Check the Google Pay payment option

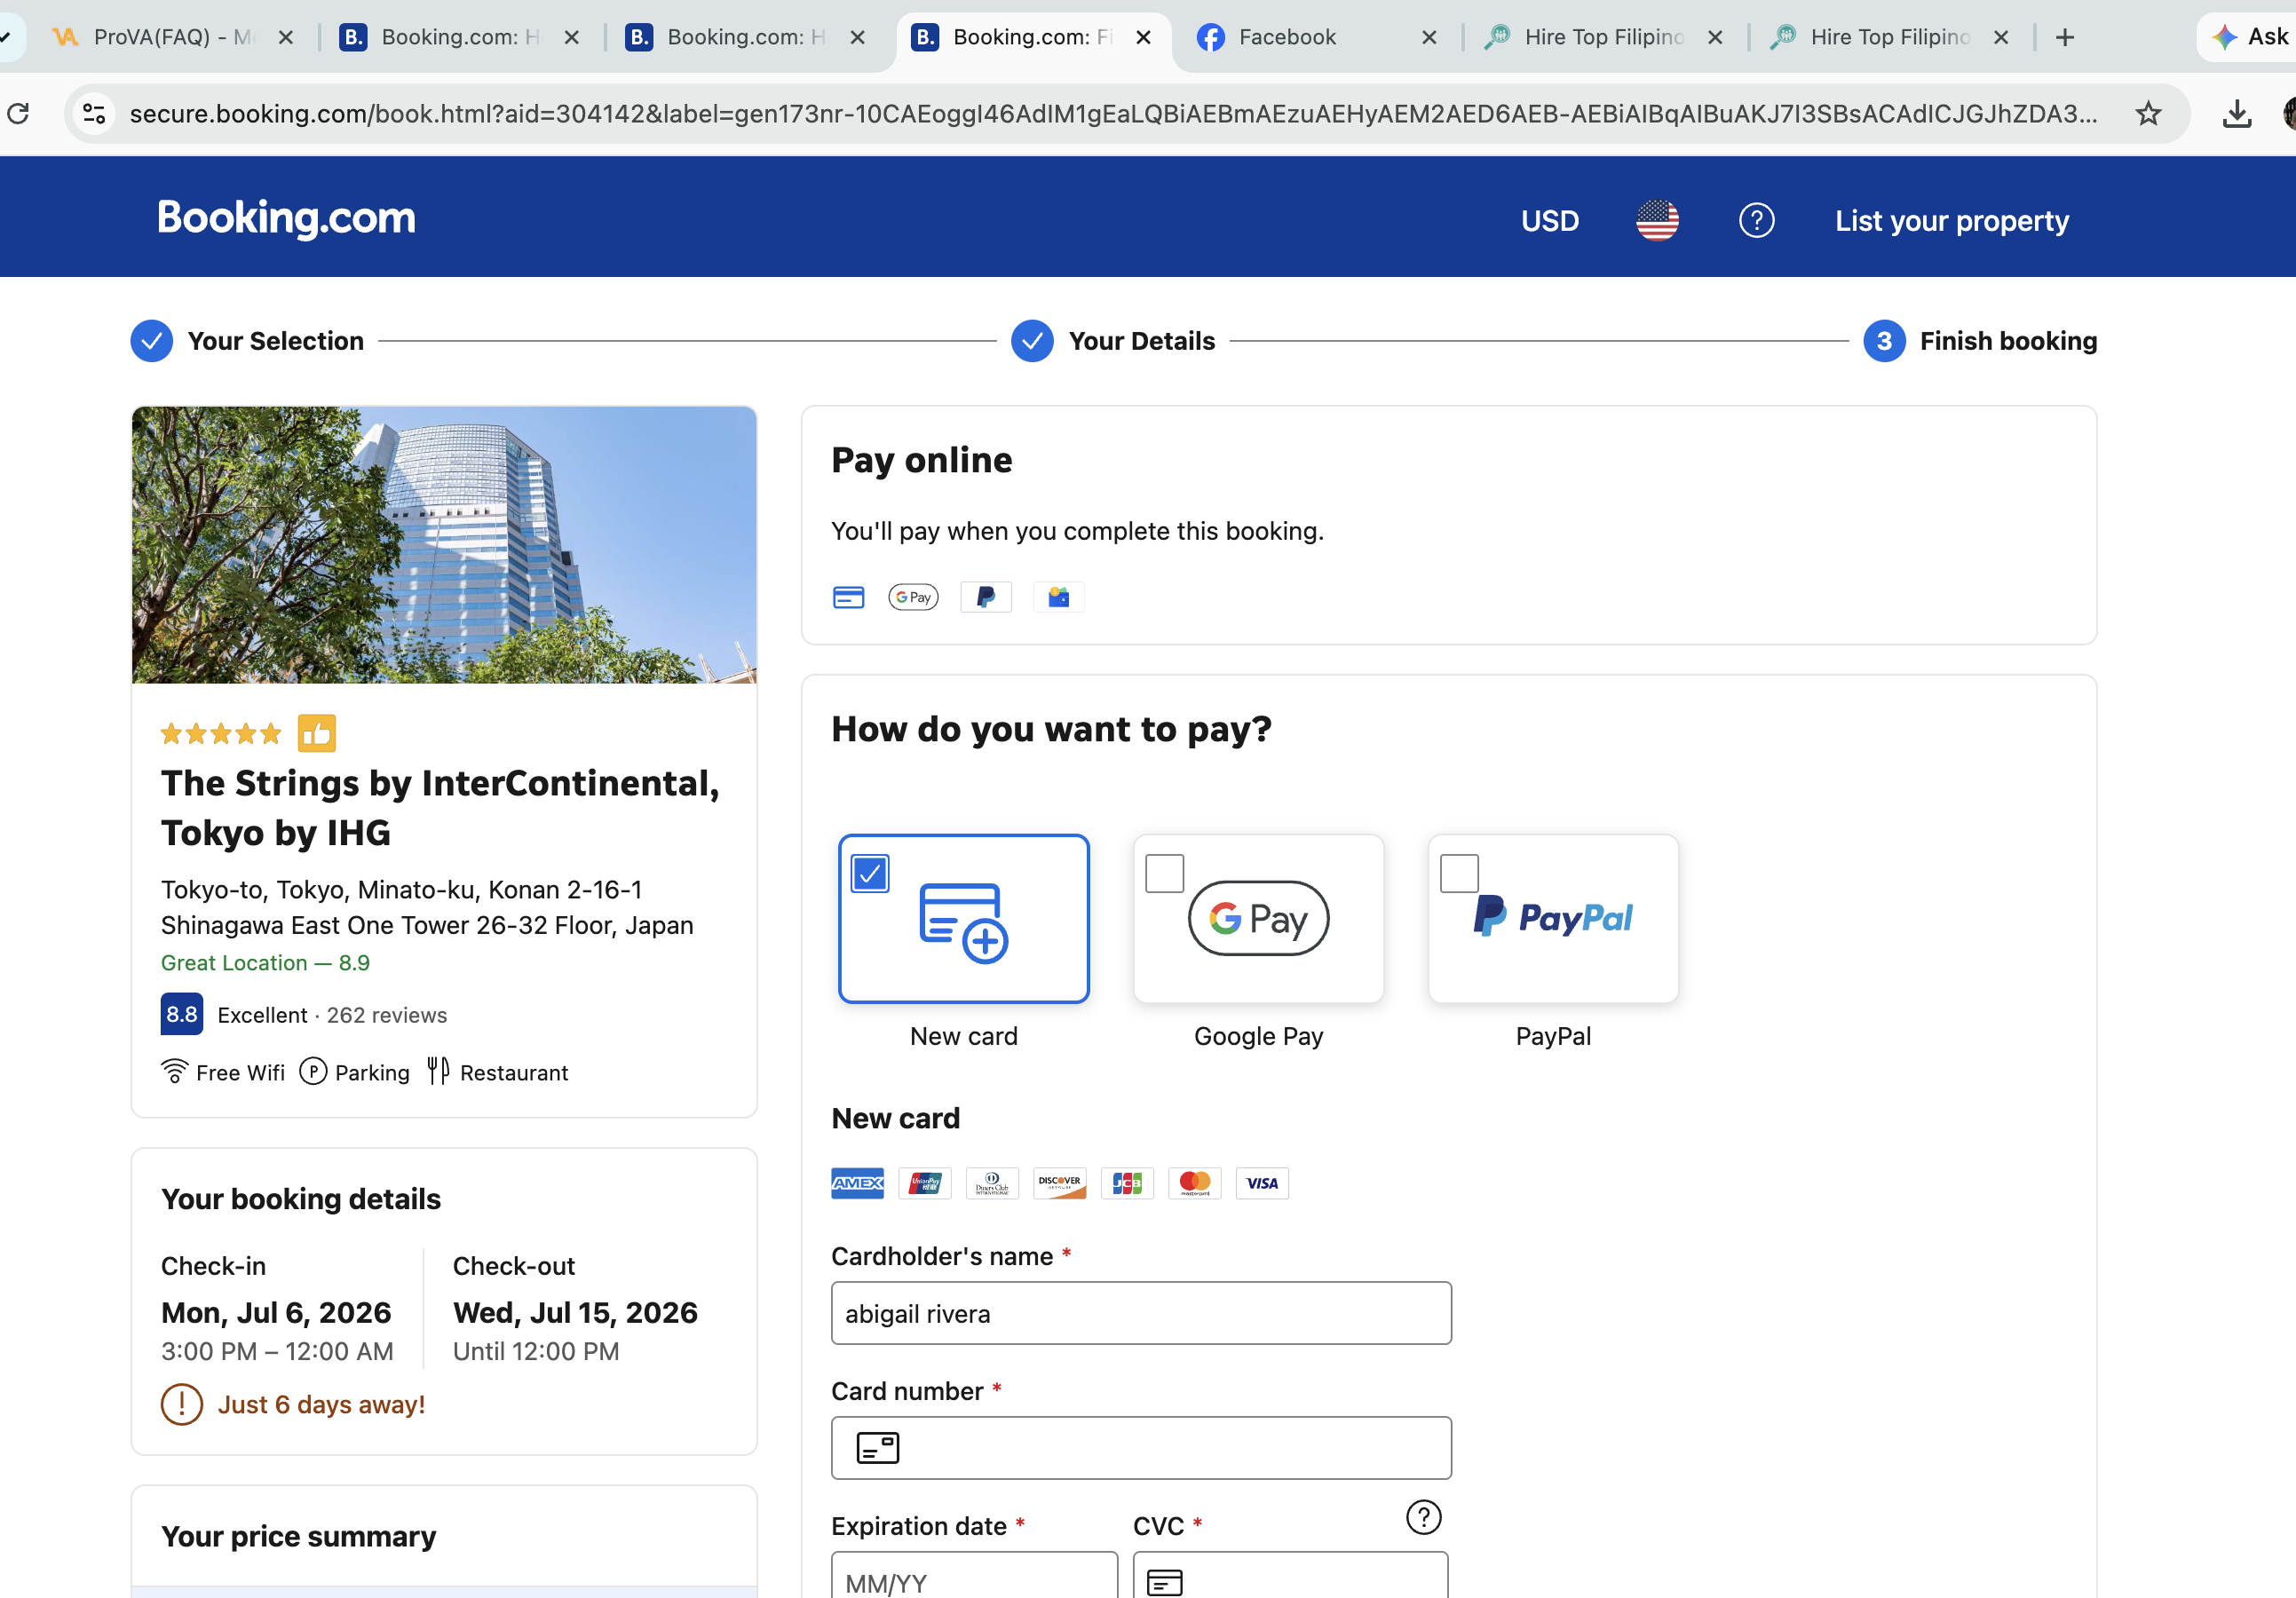1164,873
